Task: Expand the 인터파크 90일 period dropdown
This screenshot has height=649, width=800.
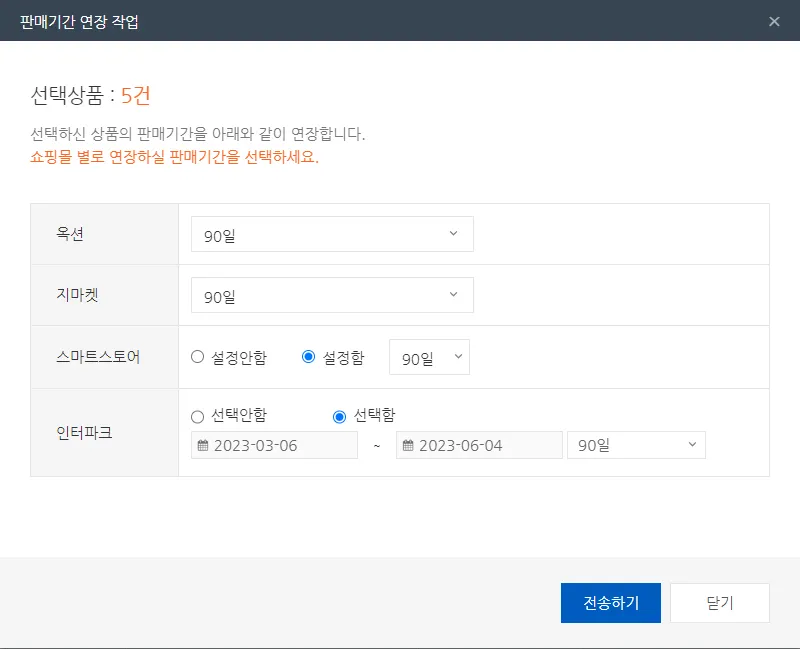Action: tap(636, 445)
